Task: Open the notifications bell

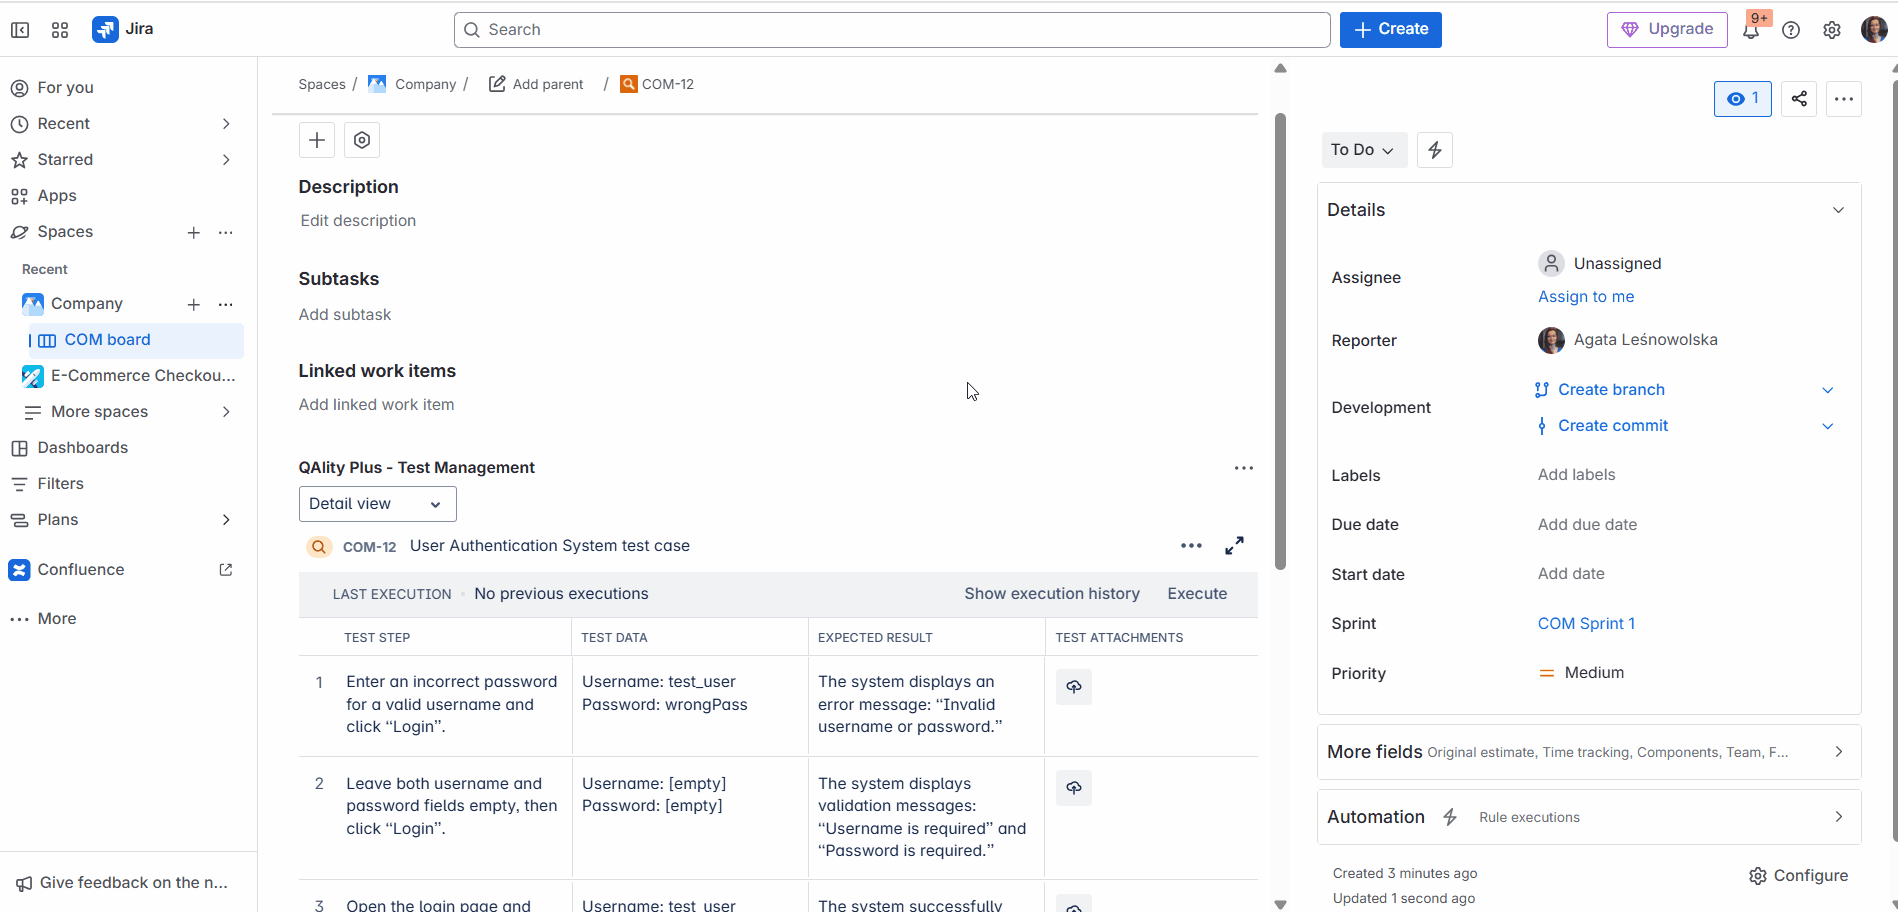Action: pyautogui.click(x=1751, y=30)
